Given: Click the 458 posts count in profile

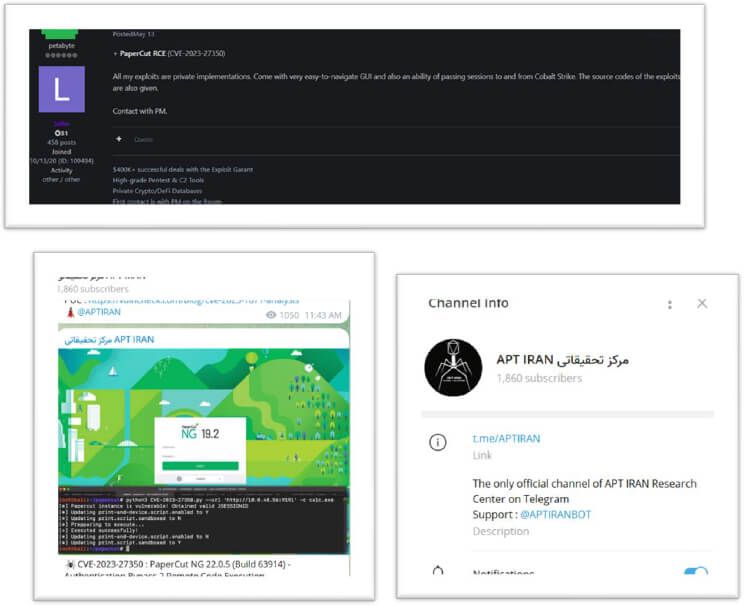Looking at the screenshot, I should point(62,142).
